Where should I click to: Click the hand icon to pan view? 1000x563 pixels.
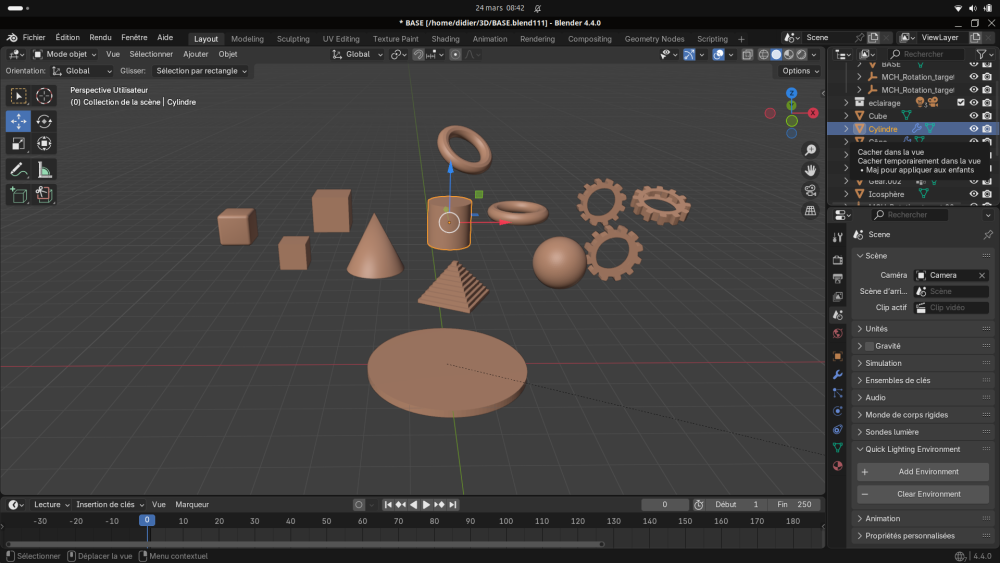810,170
